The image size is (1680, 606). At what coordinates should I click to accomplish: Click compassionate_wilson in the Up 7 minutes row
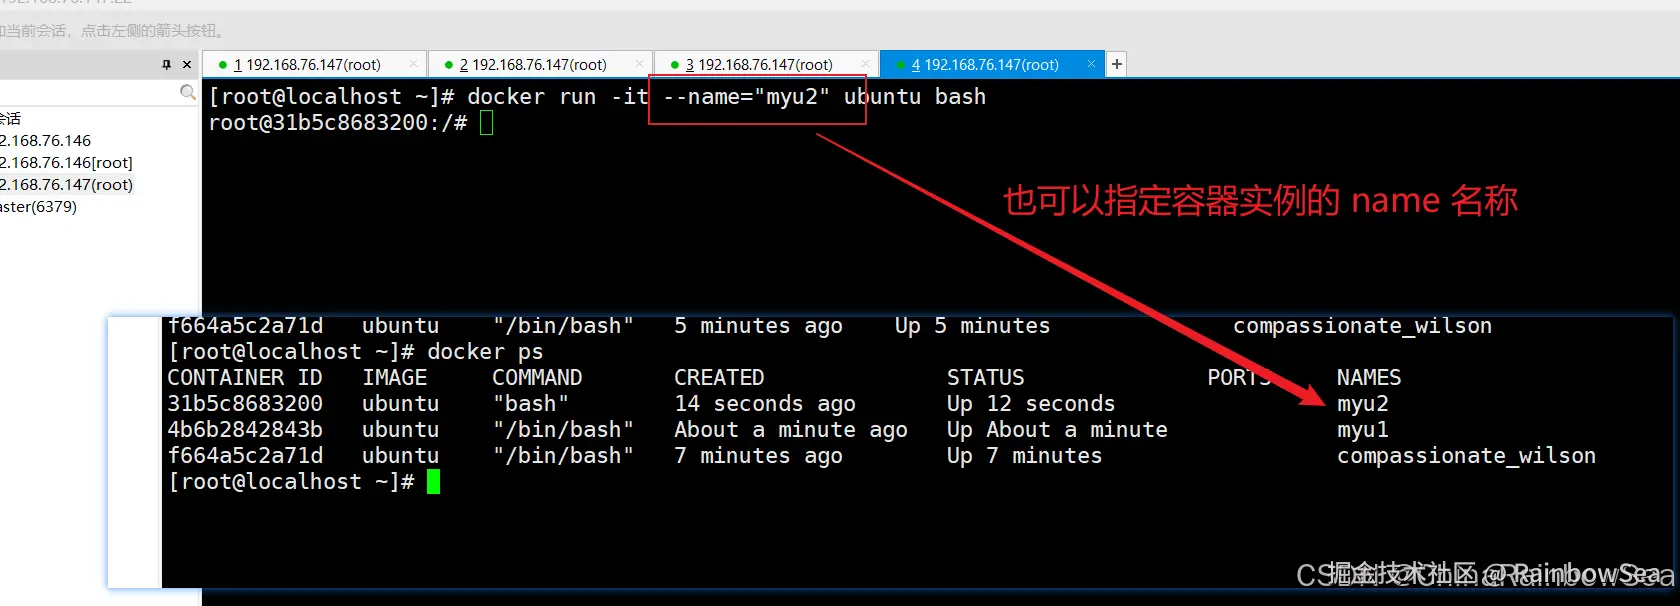(1466, 456)
